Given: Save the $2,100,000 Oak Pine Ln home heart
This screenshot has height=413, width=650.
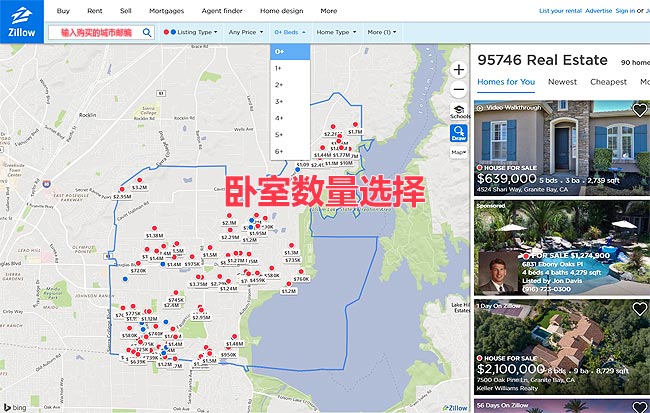Looking at the screenshot, I should click(x=640, y=309).
